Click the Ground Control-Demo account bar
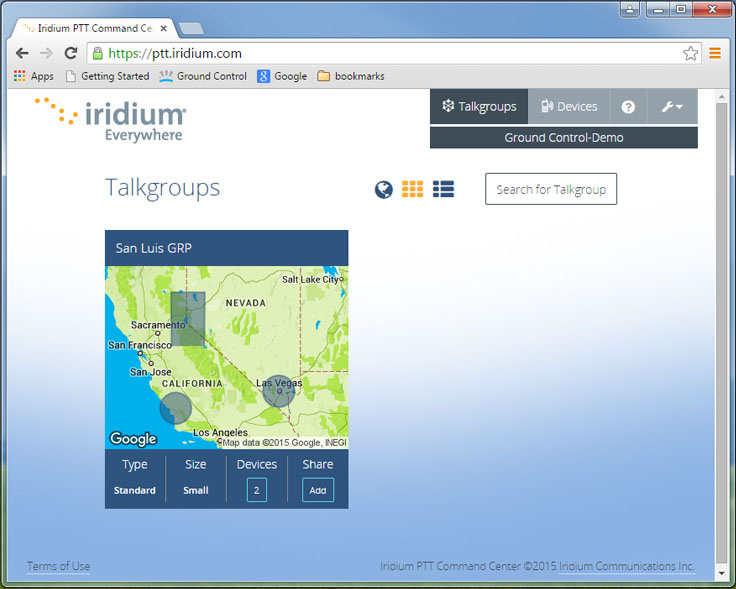736x589 pixels. (x=564, y=138)
